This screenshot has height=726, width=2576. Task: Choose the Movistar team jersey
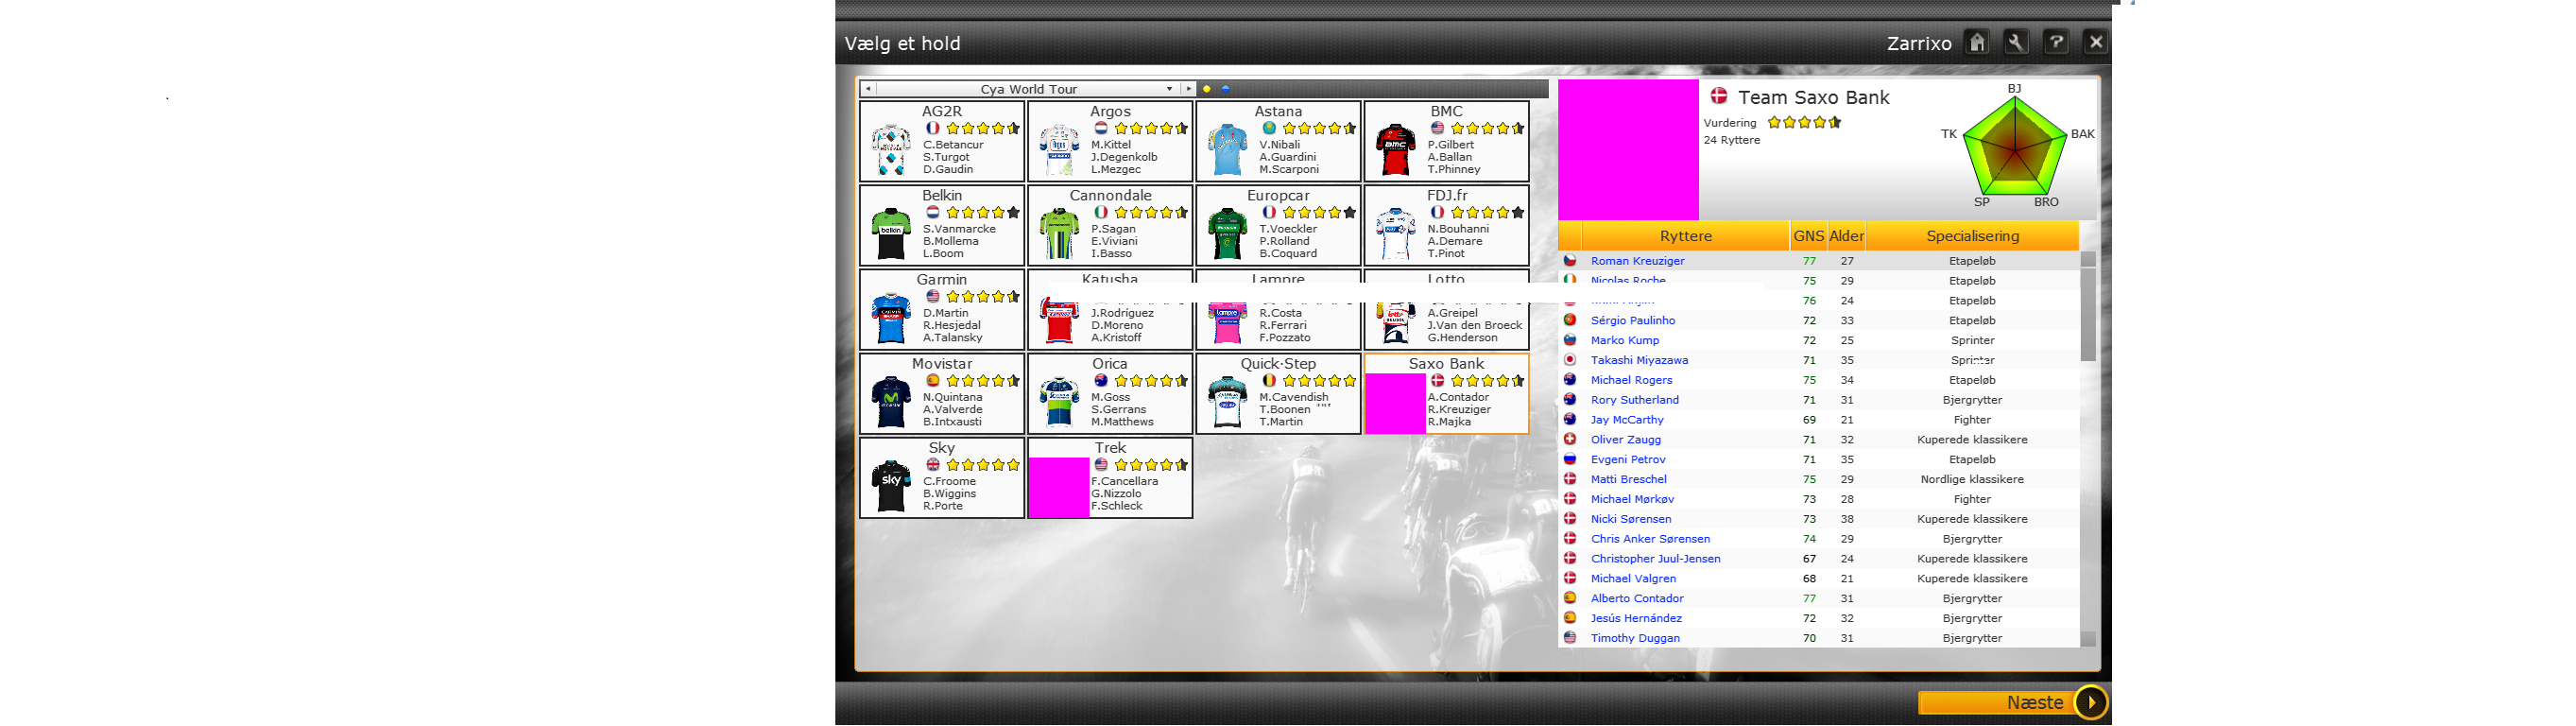(x=890, y=401)
